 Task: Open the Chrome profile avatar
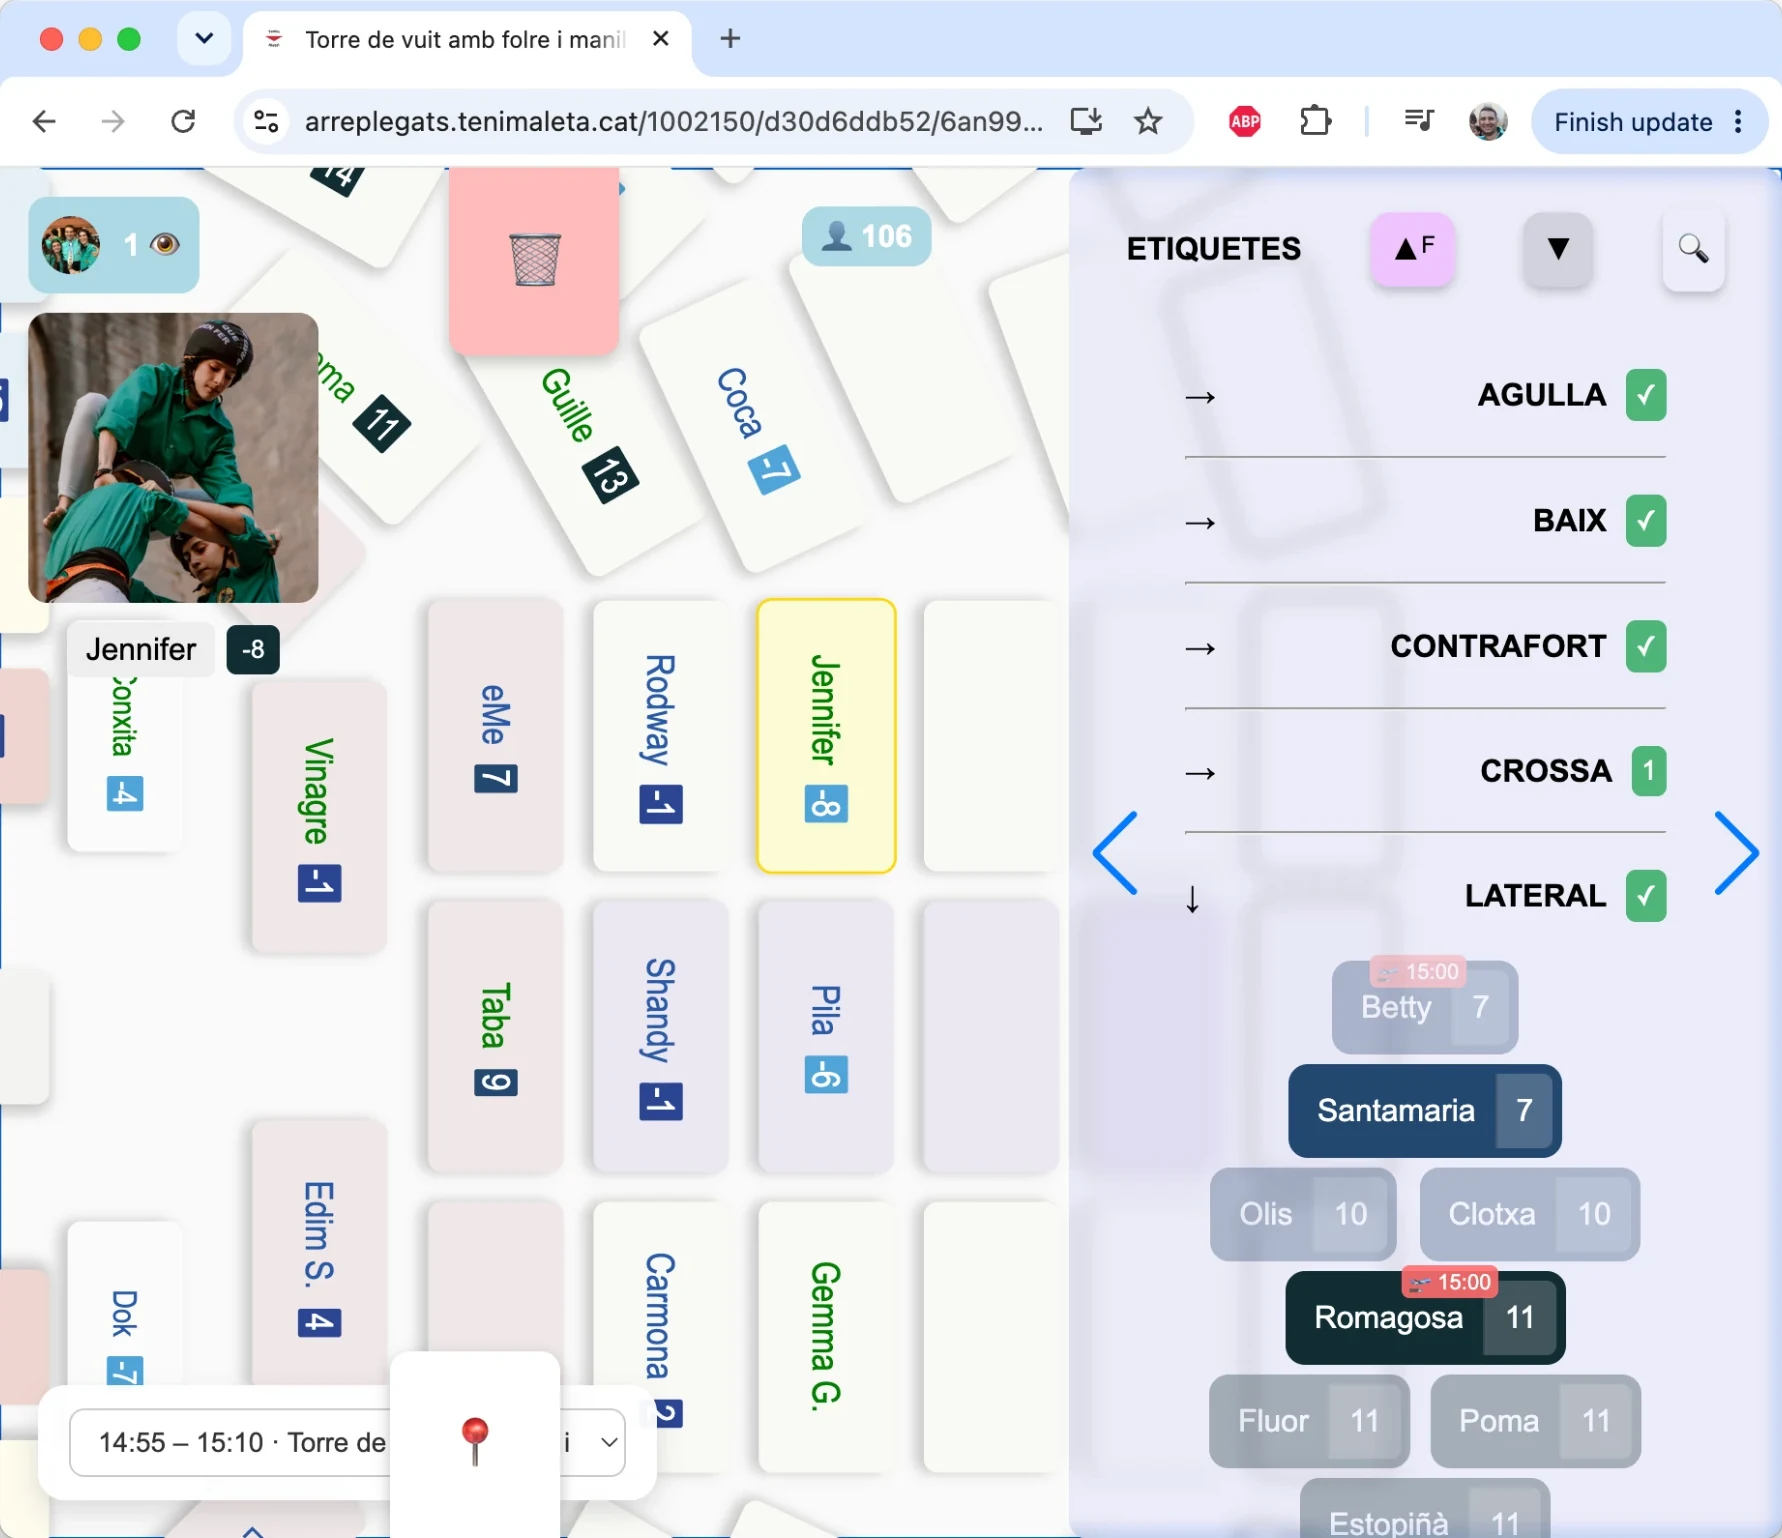click(x=1488, y=122)
